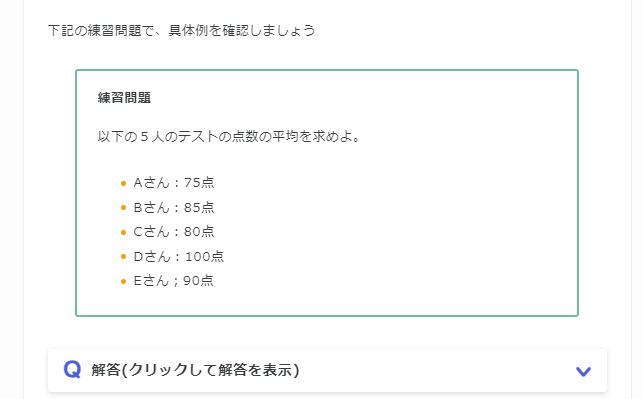Image resolution: width=643 pixels, height=399 pixels.
Task: Click the orange bullet beside Cさん
Action: pyautogui.click(x=123, y=233)
